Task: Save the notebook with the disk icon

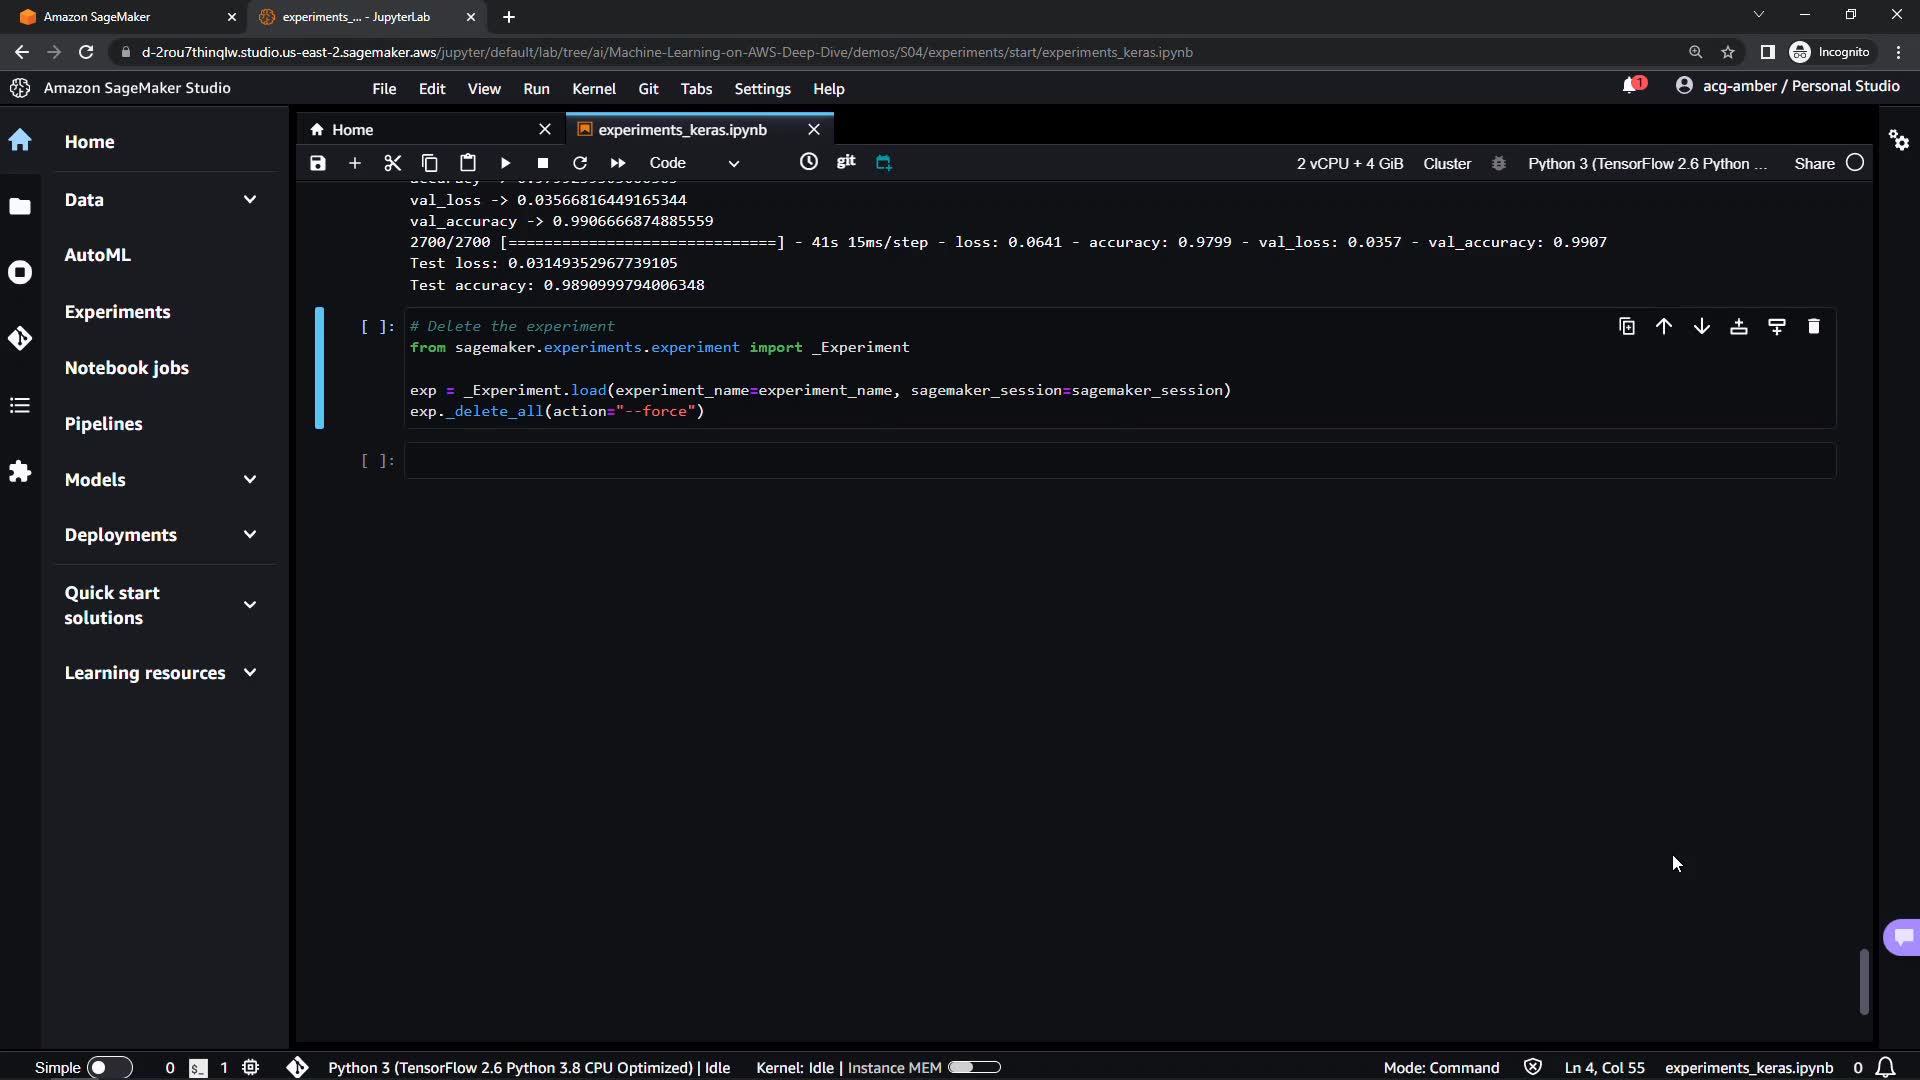Action: [318, 163]
